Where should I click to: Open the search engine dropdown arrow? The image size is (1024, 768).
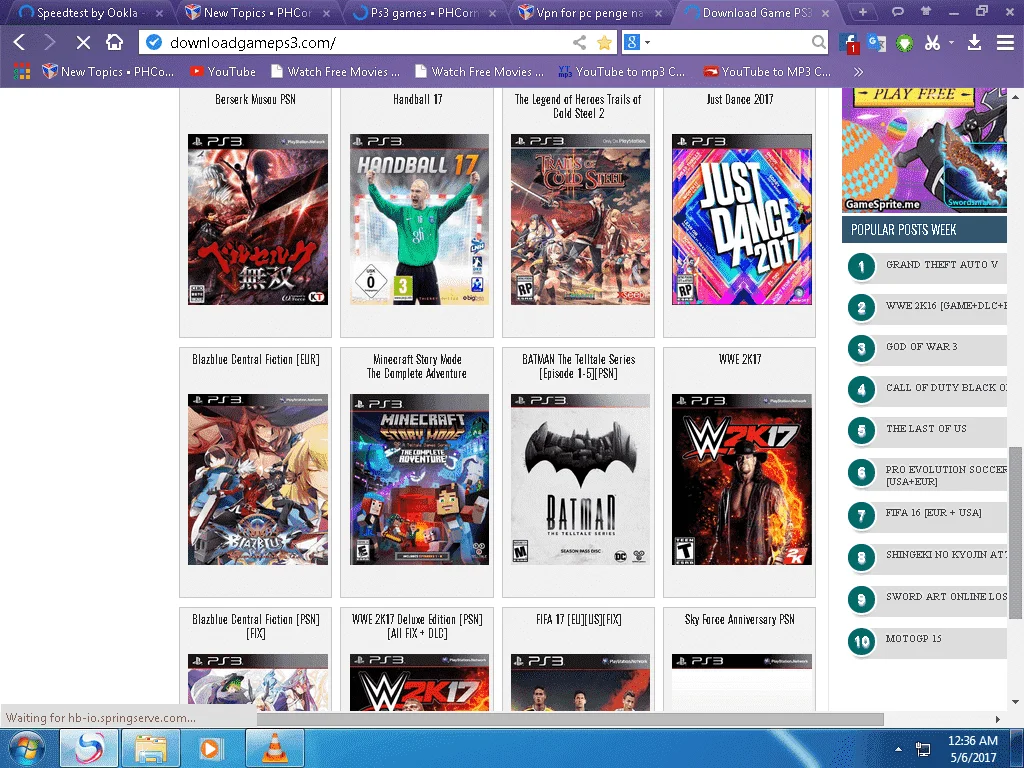pos(648,42)
